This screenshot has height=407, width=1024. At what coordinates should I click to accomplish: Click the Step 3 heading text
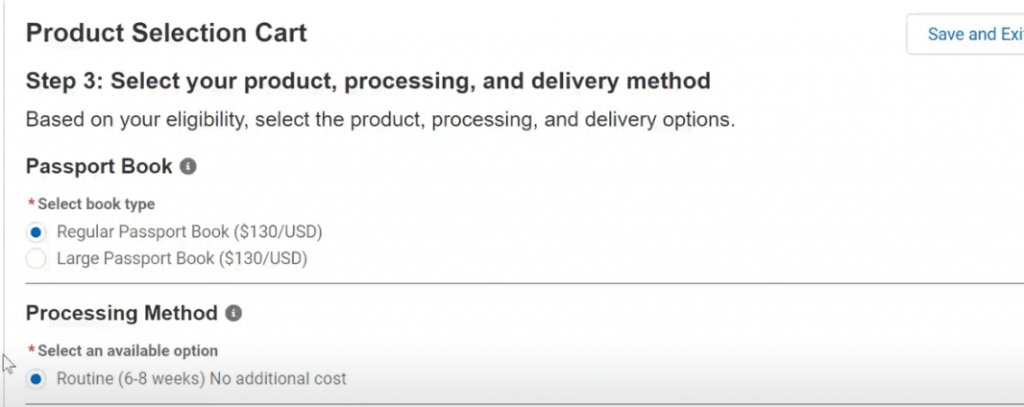coord(368,80)
